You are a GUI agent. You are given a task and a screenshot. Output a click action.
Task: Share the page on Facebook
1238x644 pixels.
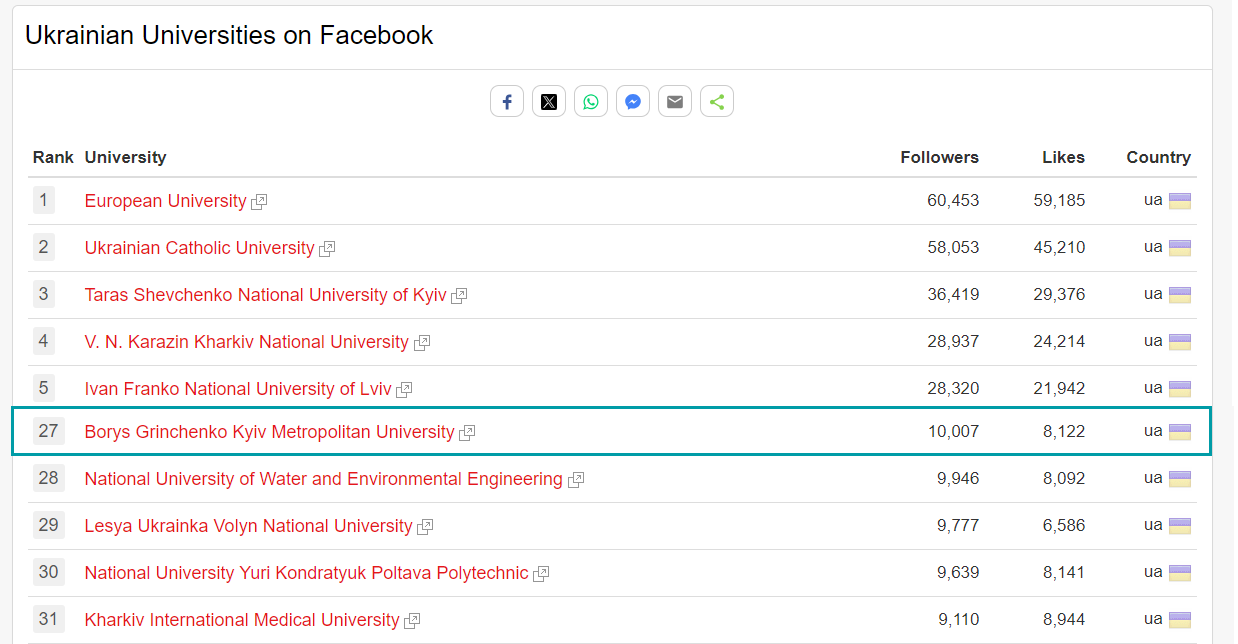pyautogui.click(x=507, y=101)
